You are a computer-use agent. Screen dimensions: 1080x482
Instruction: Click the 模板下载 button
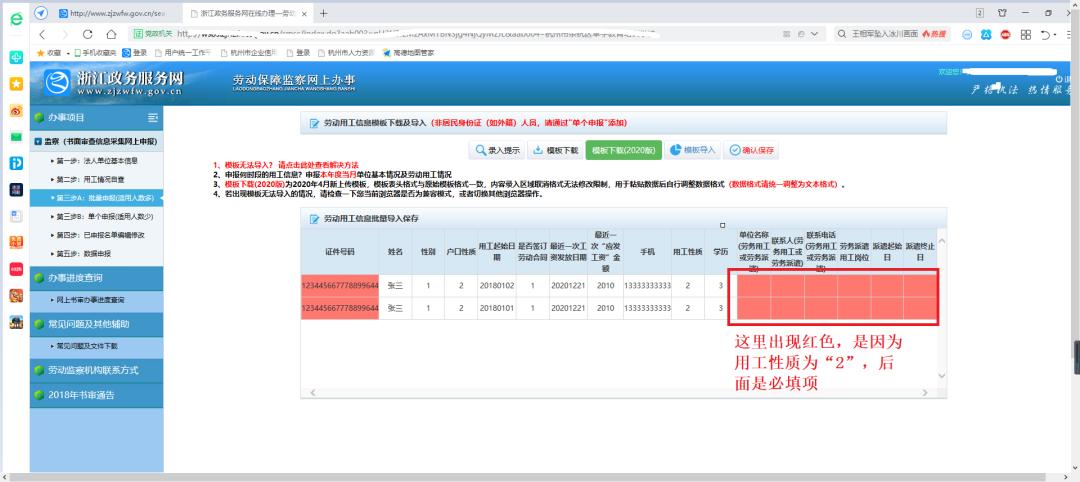[555, 150]
